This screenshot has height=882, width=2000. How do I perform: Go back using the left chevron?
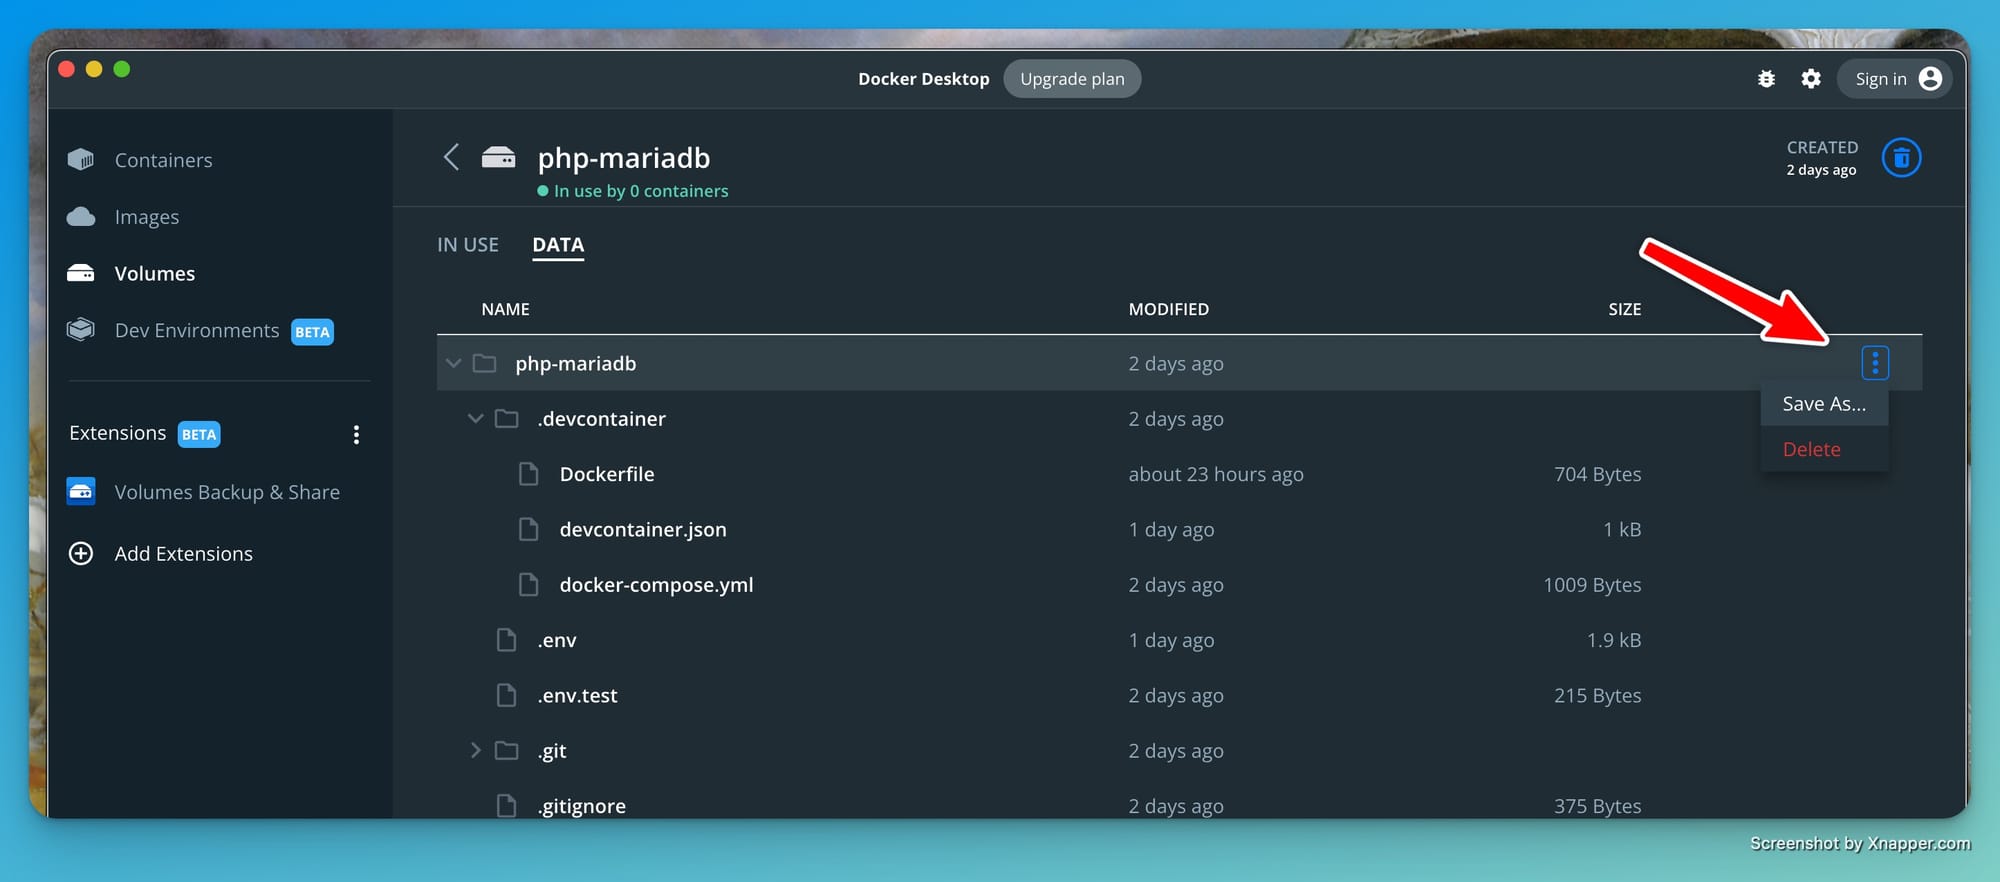coord(451,157)
